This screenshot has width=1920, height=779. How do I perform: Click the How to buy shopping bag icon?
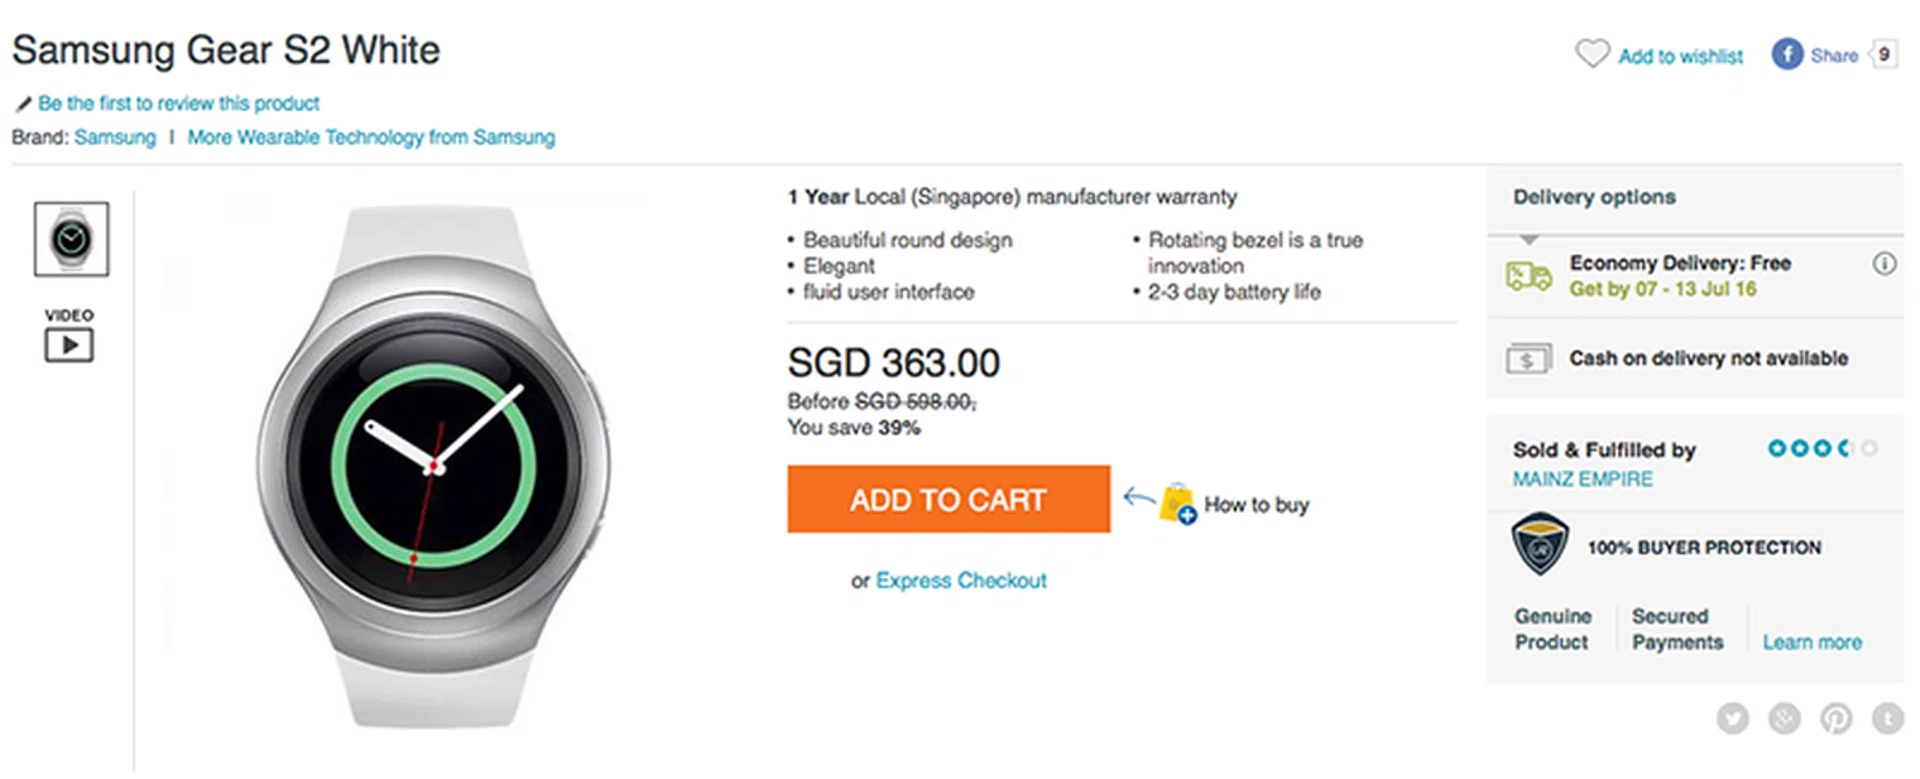(x=1178, y=503)
